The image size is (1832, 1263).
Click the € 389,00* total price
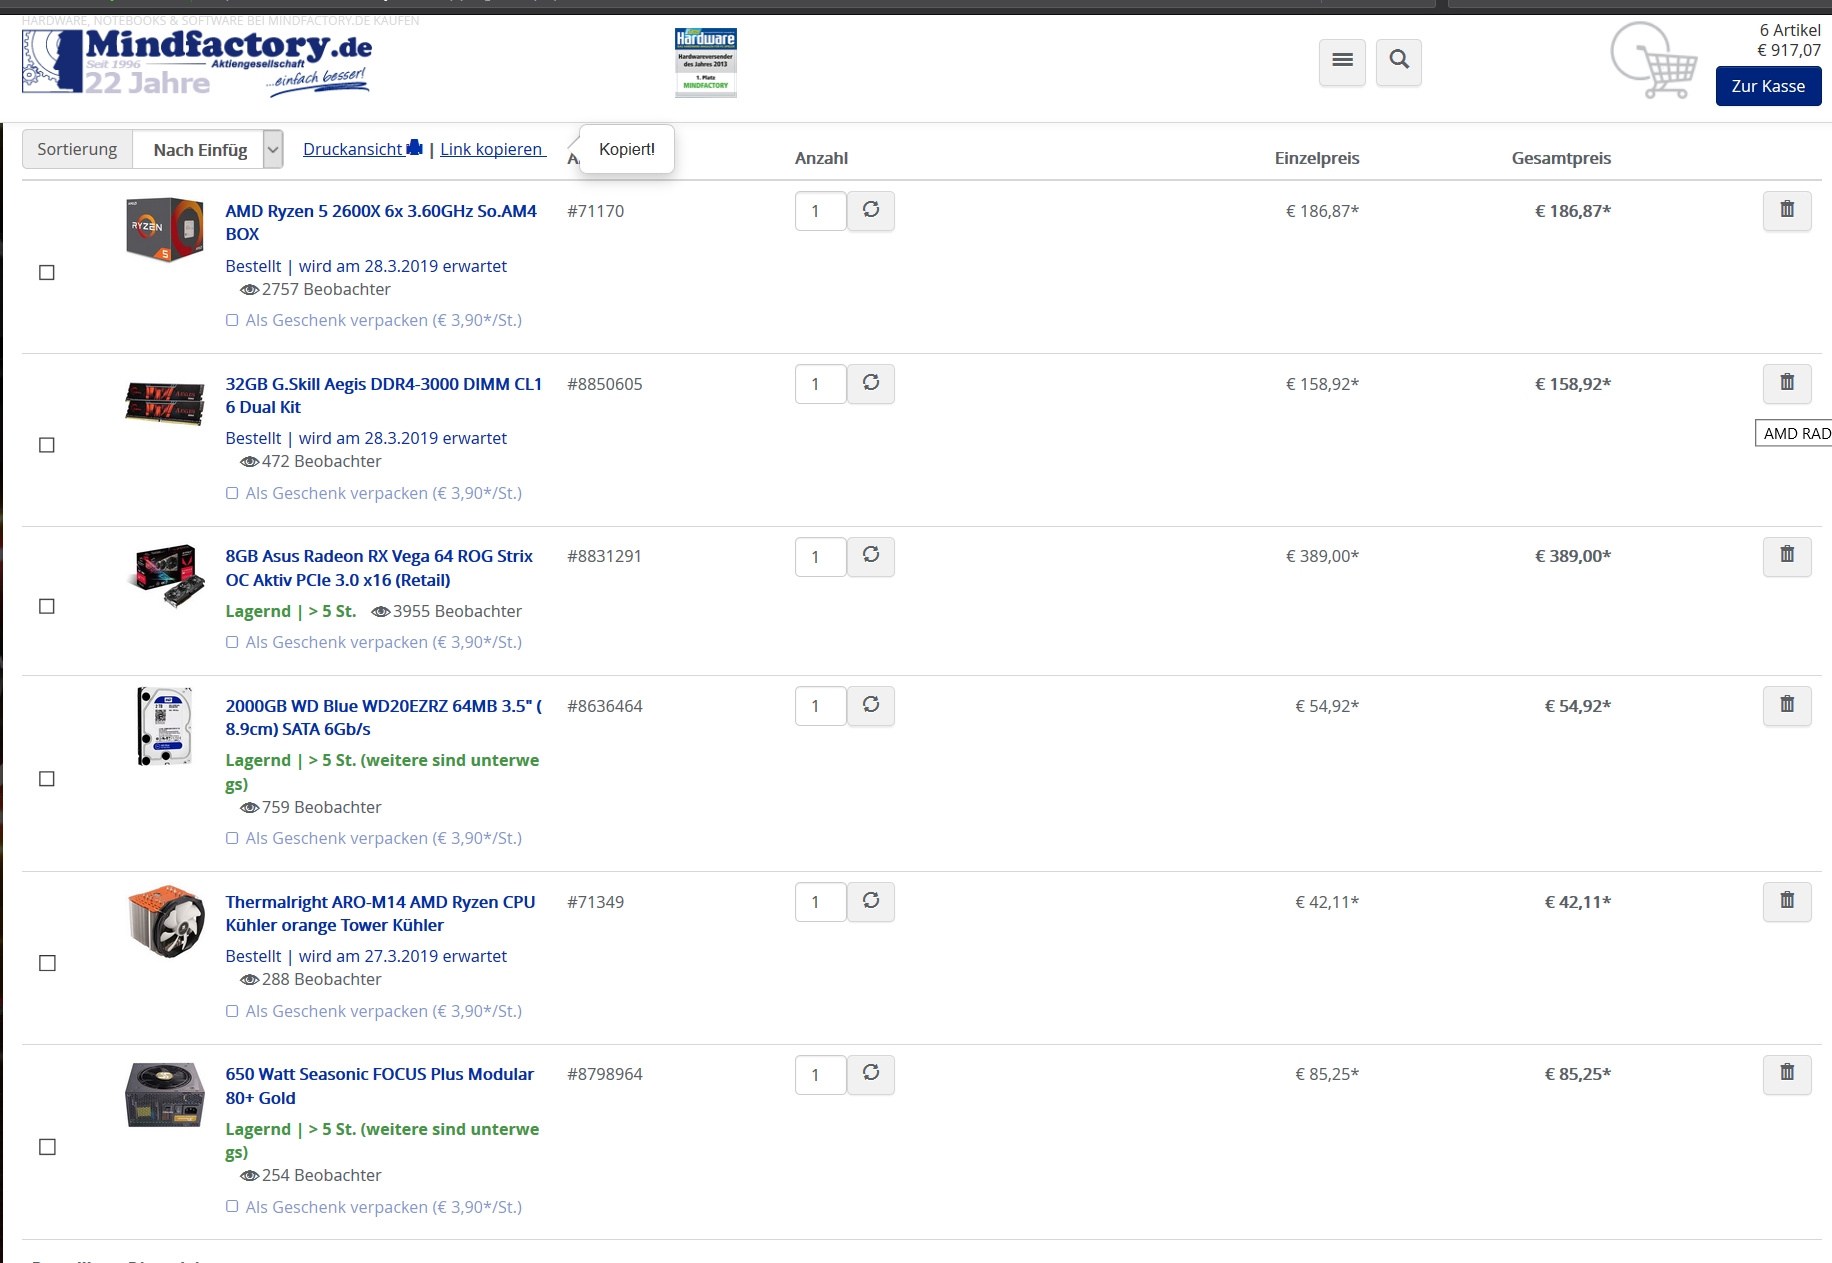click(x=1573, y=556)
